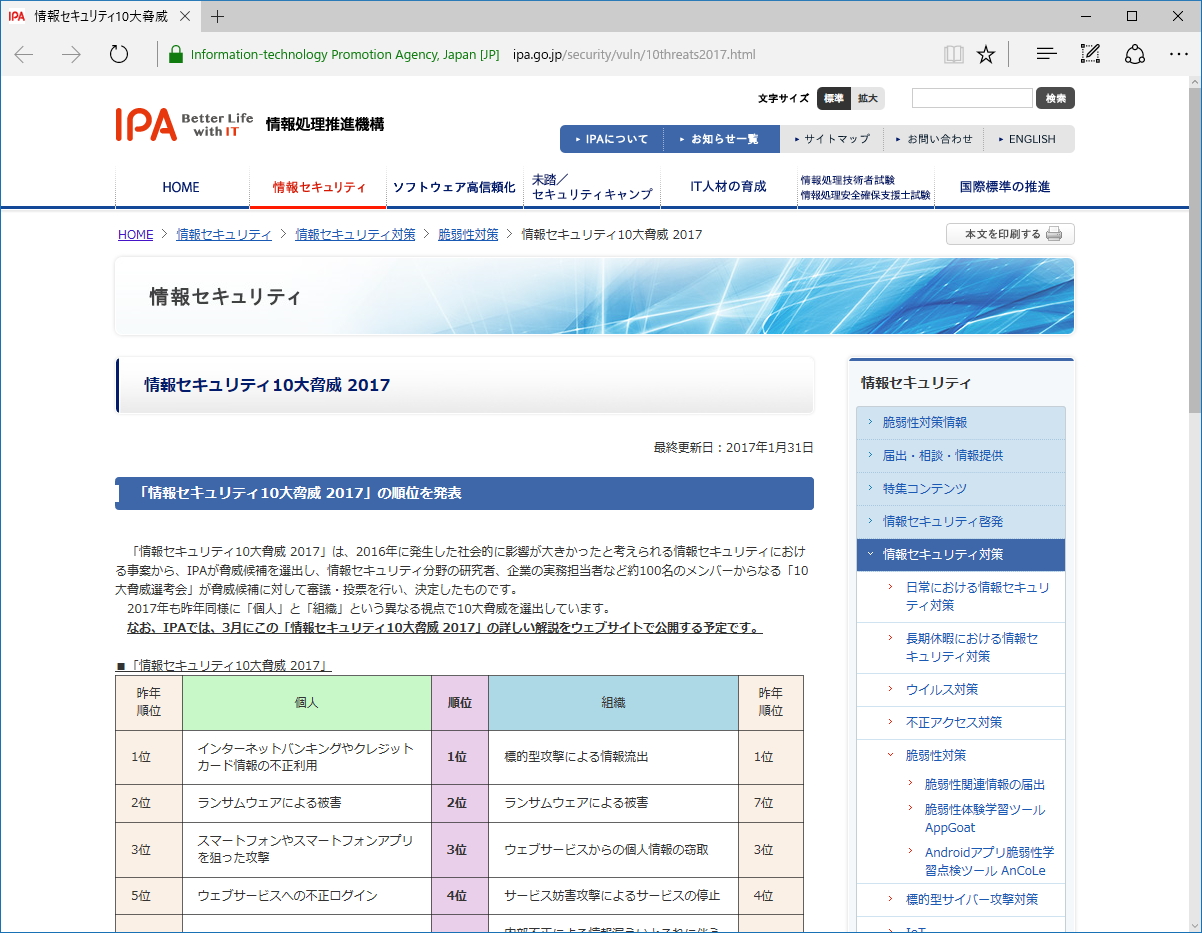1202x933 pixels.
Task: Add page to favorites star icon
Action: point(986,54)
